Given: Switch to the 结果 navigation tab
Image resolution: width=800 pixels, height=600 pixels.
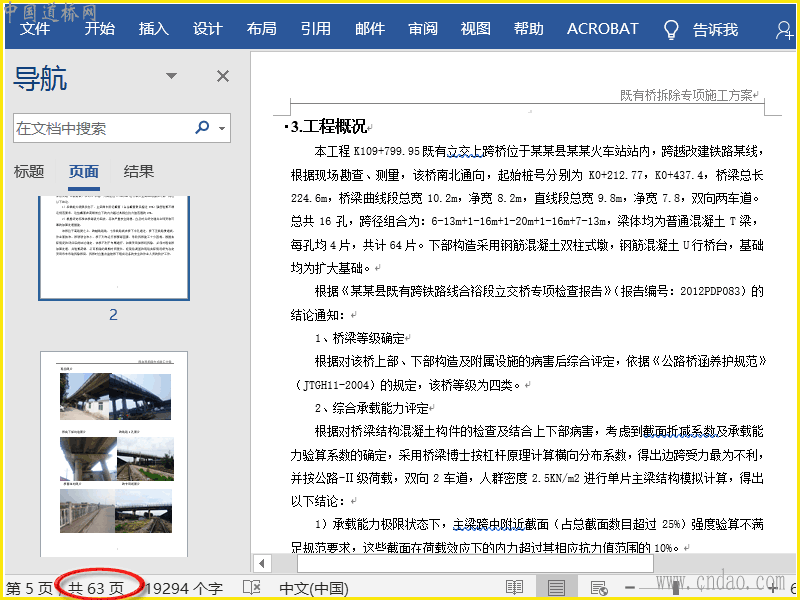Looking at the screenshot, I should click(138, 171).
